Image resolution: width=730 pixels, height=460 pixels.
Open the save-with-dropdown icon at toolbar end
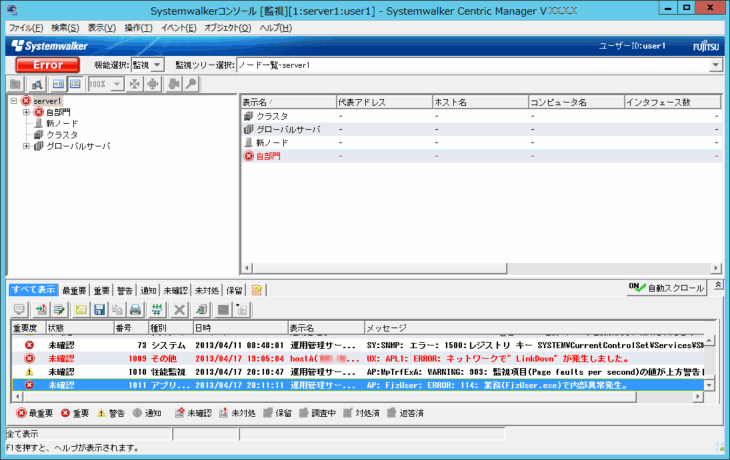tap(242, 309)
